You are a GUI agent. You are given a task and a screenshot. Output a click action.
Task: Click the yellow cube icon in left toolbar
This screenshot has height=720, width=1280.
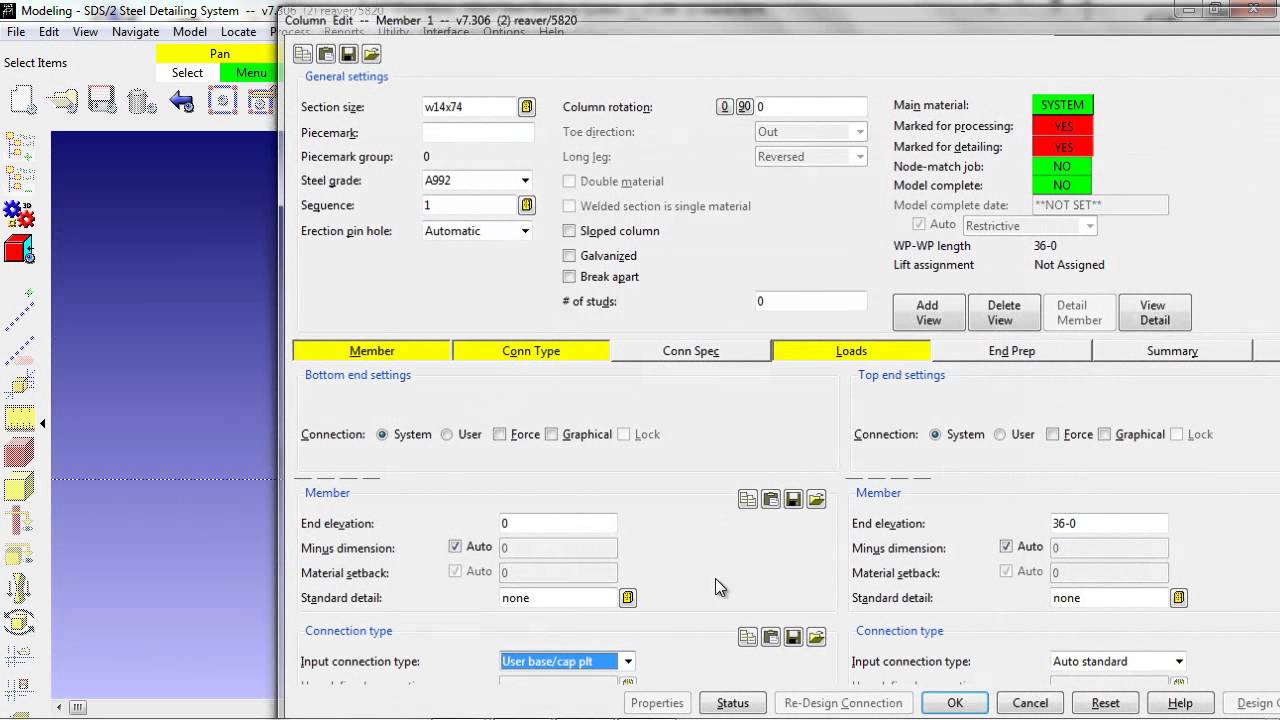[19, 489]
